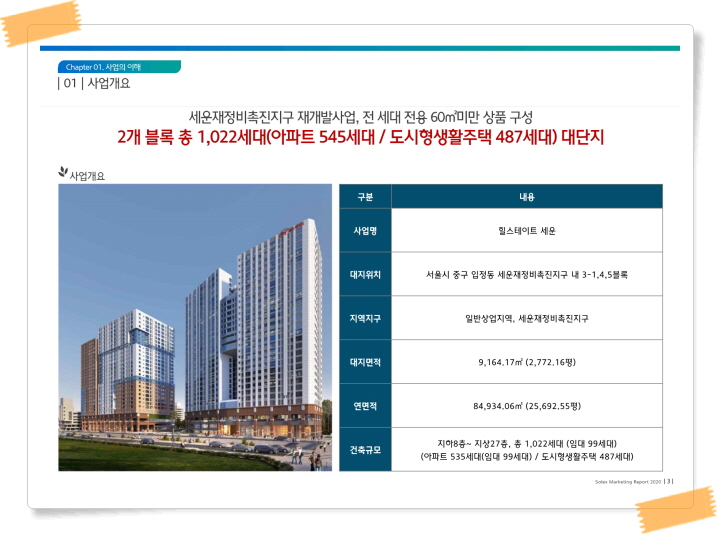Select the red '2개 블록 총 1,022세대' headline
717x534 pixels.
(360, 137)
